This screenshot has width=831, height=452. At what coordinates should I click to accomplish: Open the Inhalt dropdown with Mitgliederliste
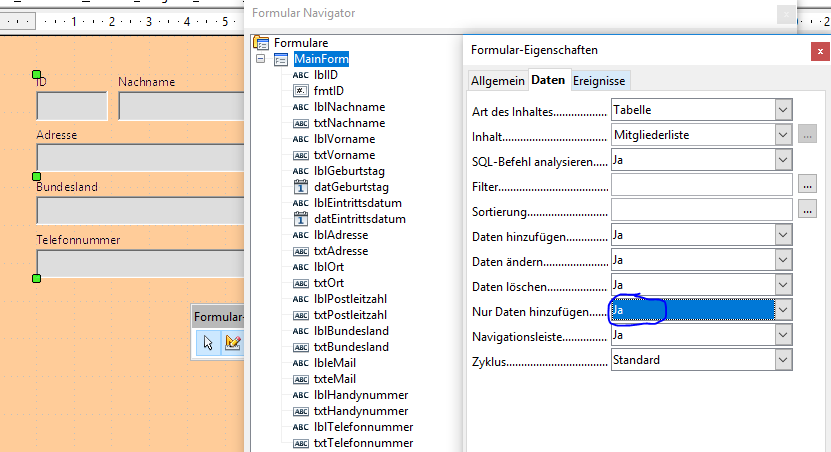tap(783, 134)
